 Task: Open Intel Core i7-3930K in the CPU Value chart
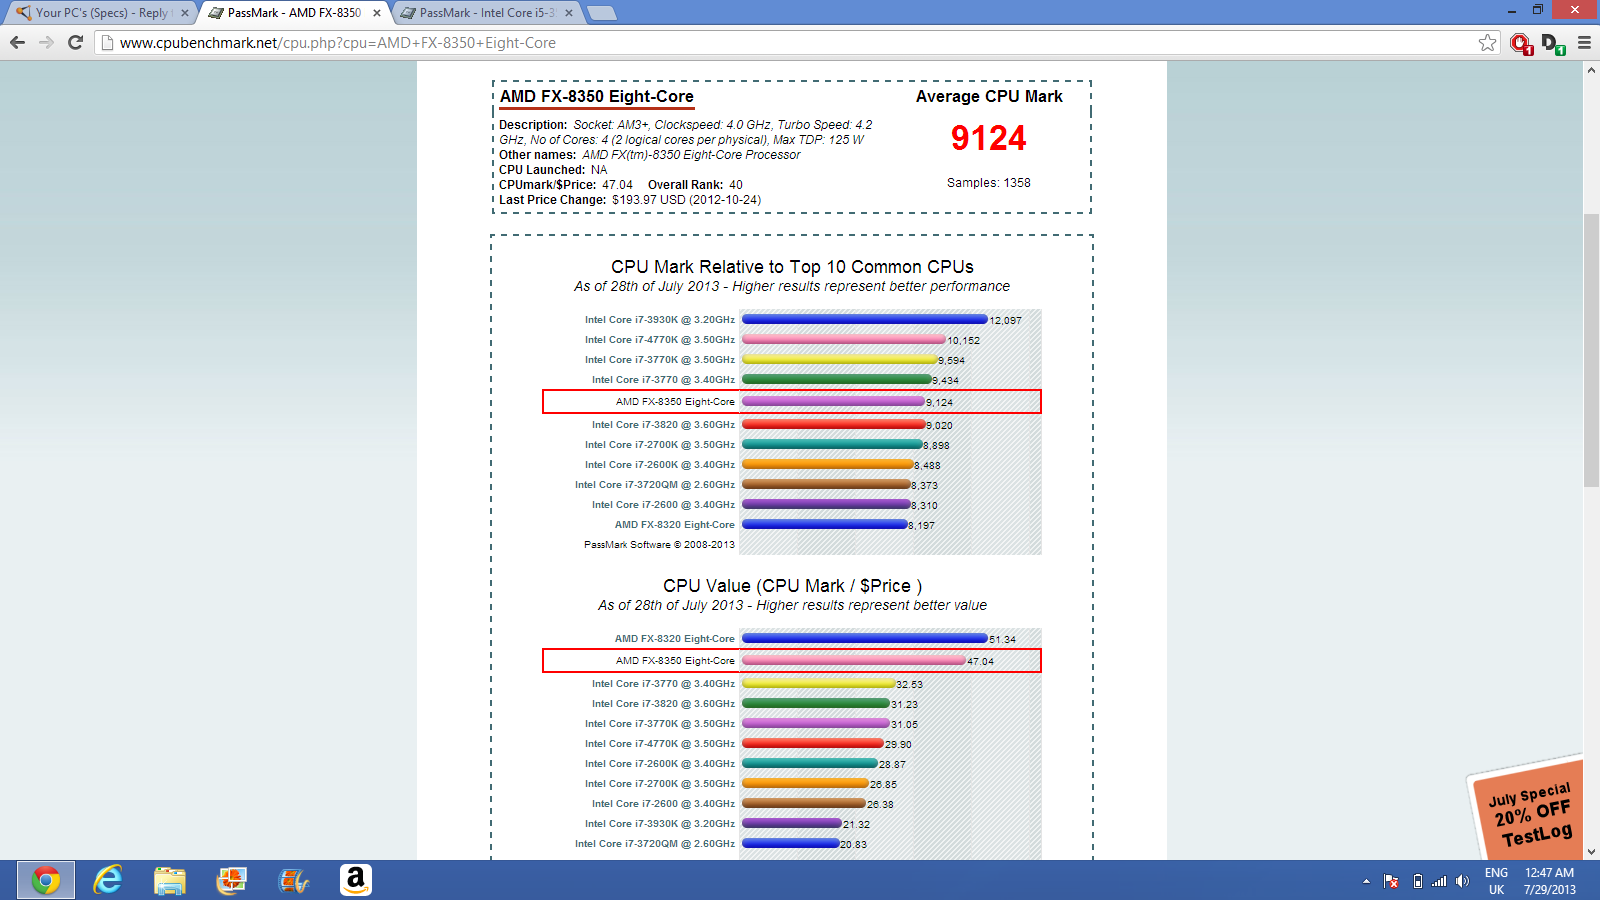[660, 824]
